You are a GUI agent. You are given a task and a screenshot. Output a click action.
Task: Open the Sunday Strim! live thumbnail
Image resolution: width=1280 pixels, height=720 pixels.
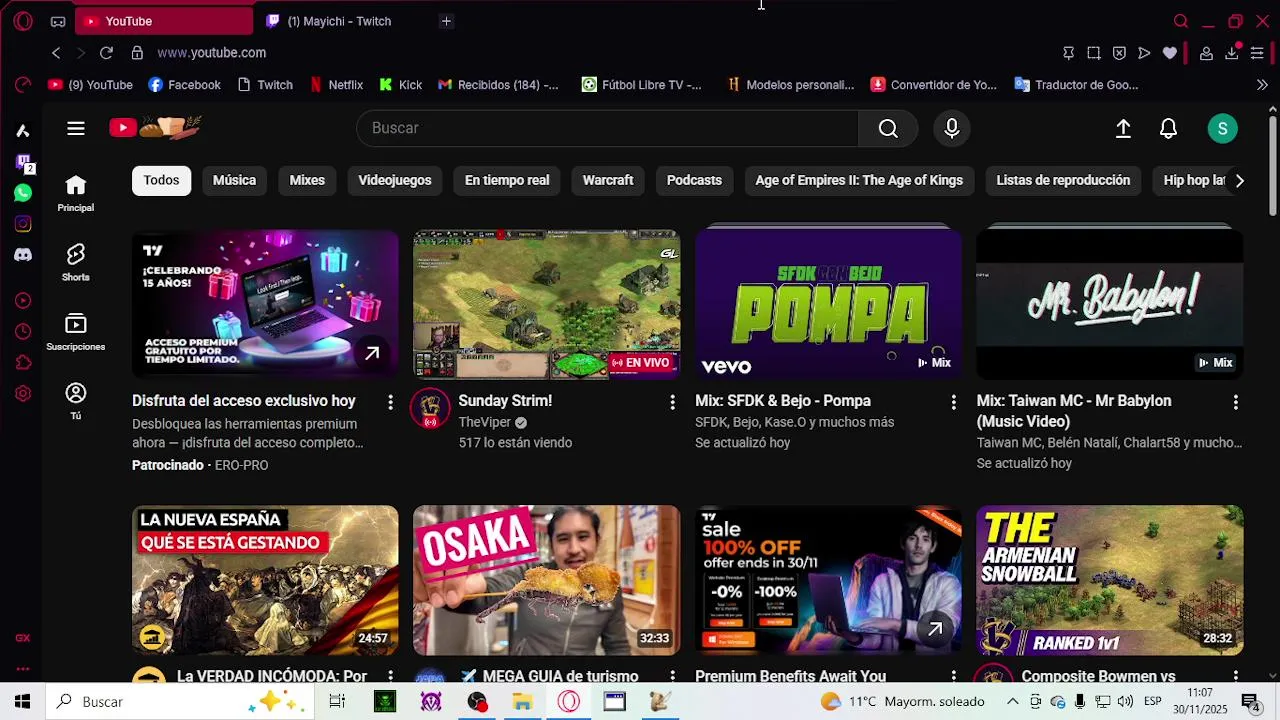click(x=546, y=305)
